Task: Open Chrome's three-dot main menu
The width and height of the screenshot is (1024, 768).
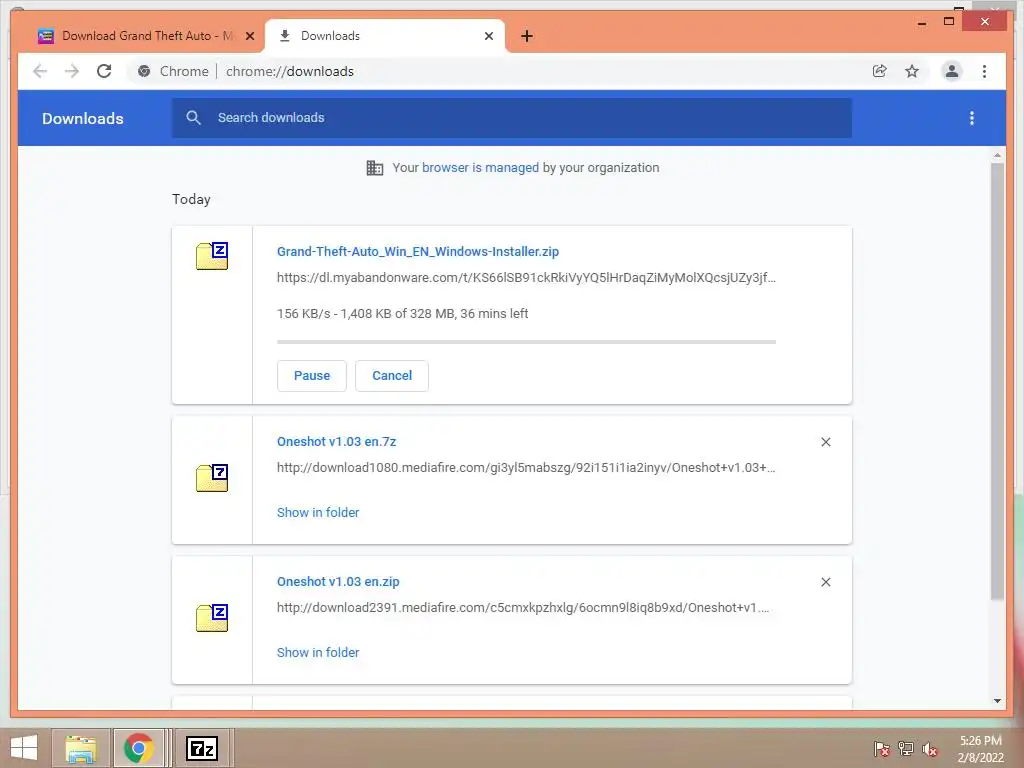Action: 984,71
